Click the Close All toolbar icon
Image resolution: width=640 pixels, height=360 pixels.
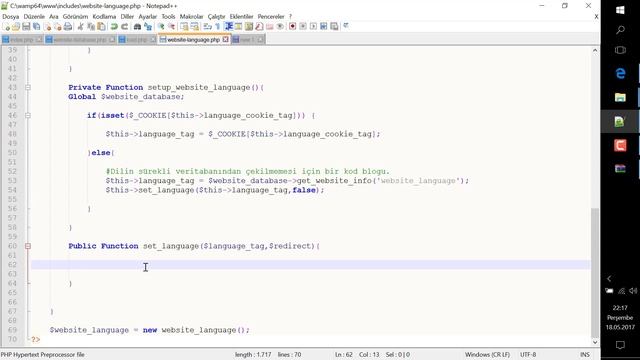(58, 27)
